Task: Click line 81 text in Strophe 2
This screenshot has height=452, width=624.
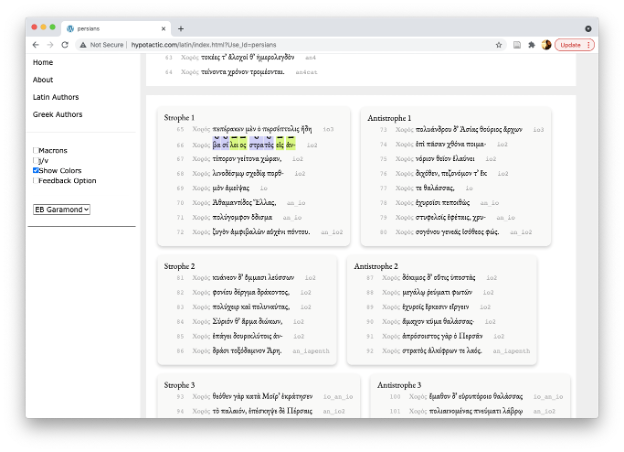Action: (x=253, y=277)
